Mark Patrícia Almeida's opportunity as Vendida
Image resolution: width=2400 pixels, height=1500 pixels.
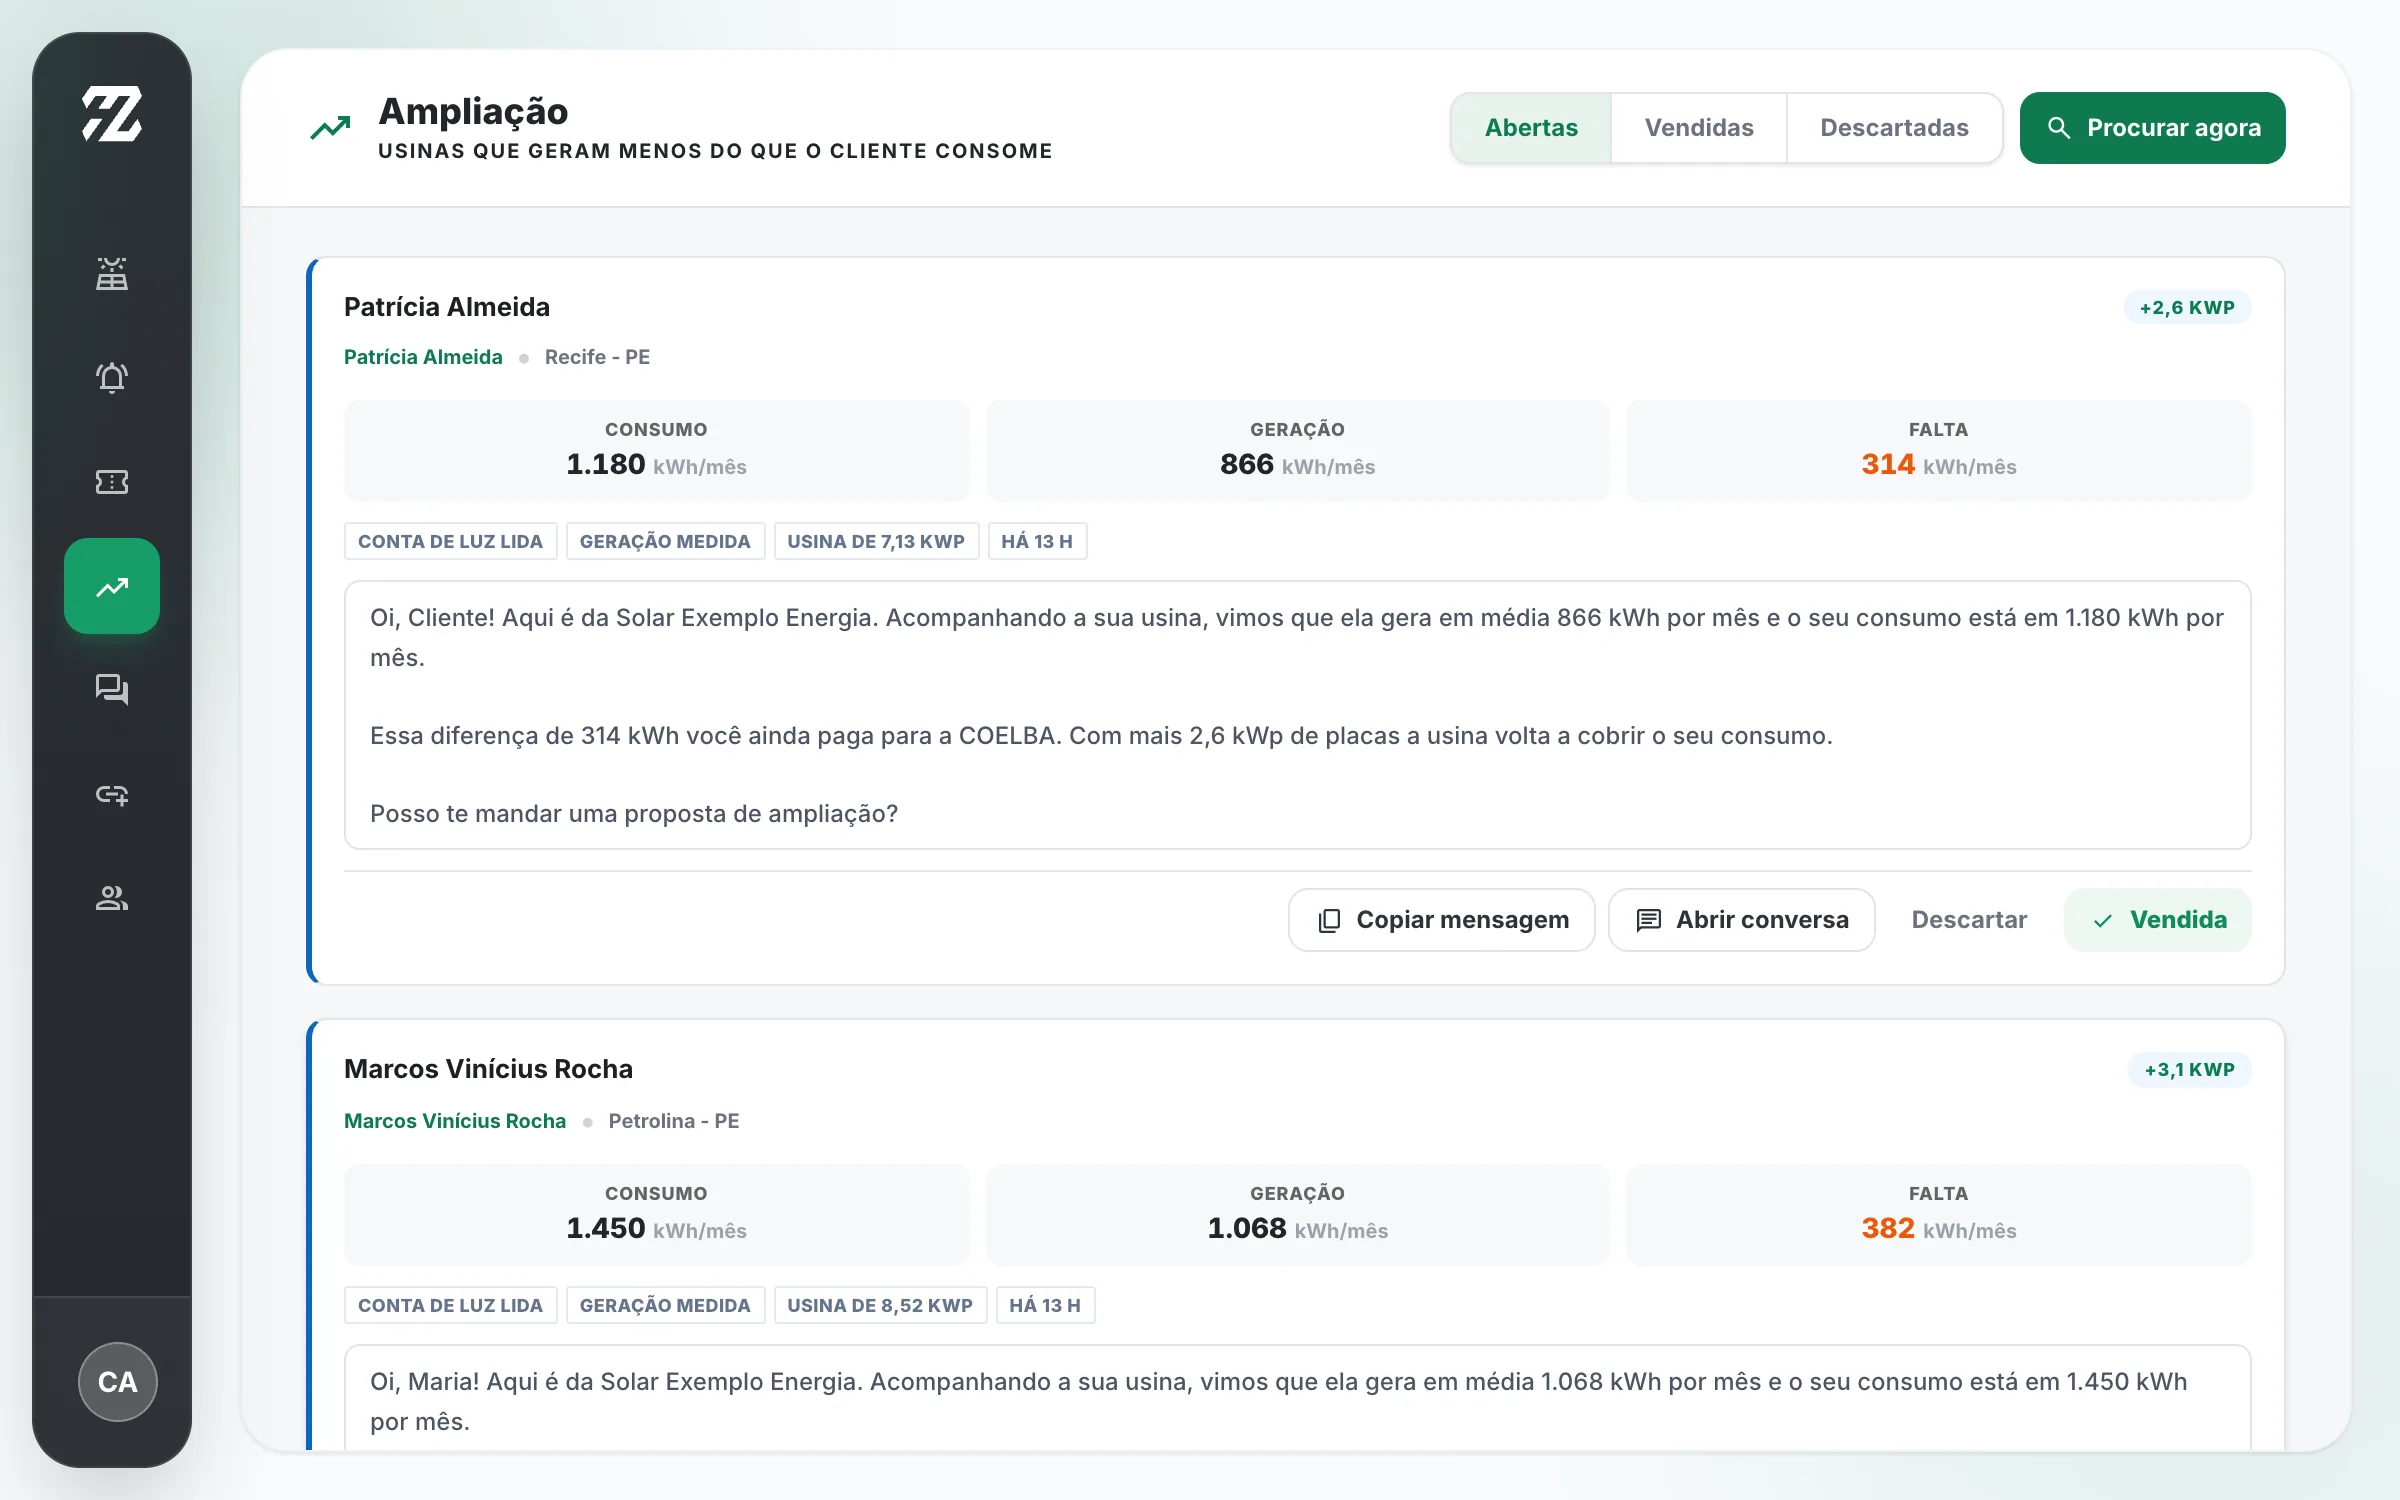[2158, 920]
